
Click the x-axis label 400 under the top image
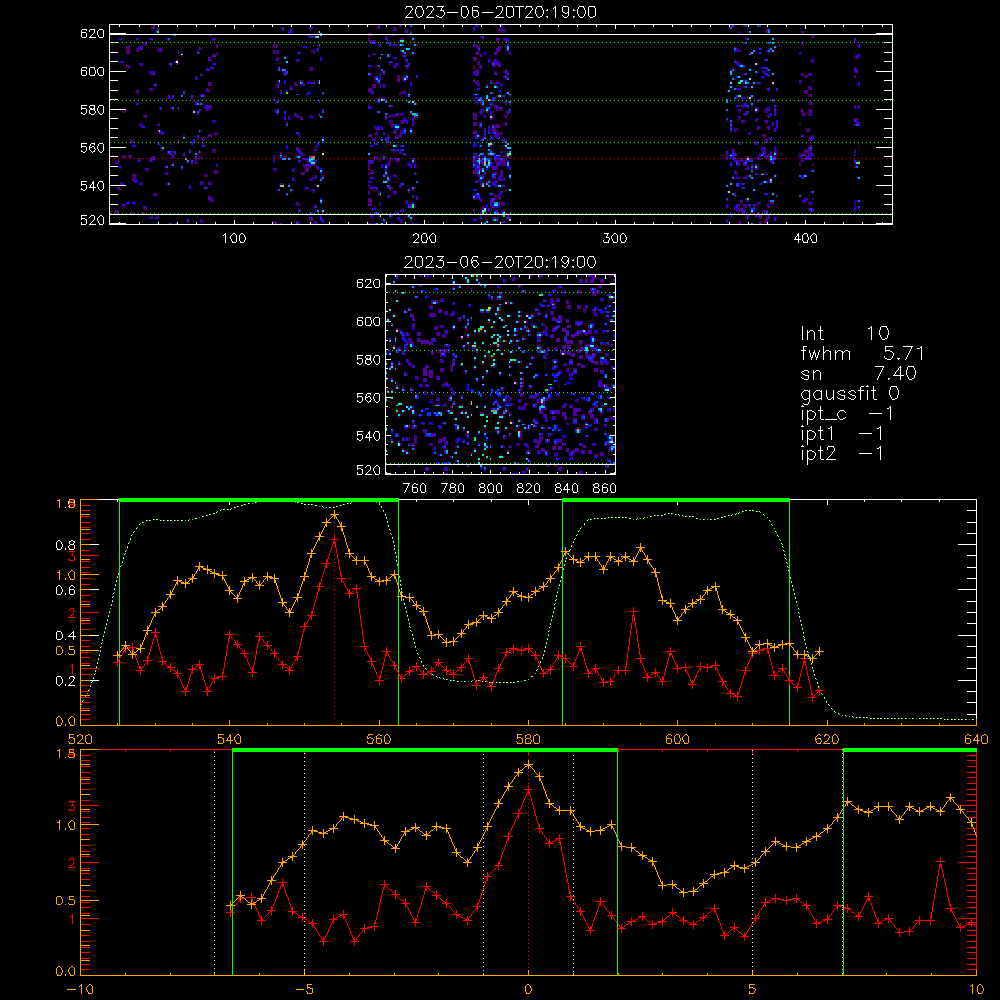click(805, 239)
